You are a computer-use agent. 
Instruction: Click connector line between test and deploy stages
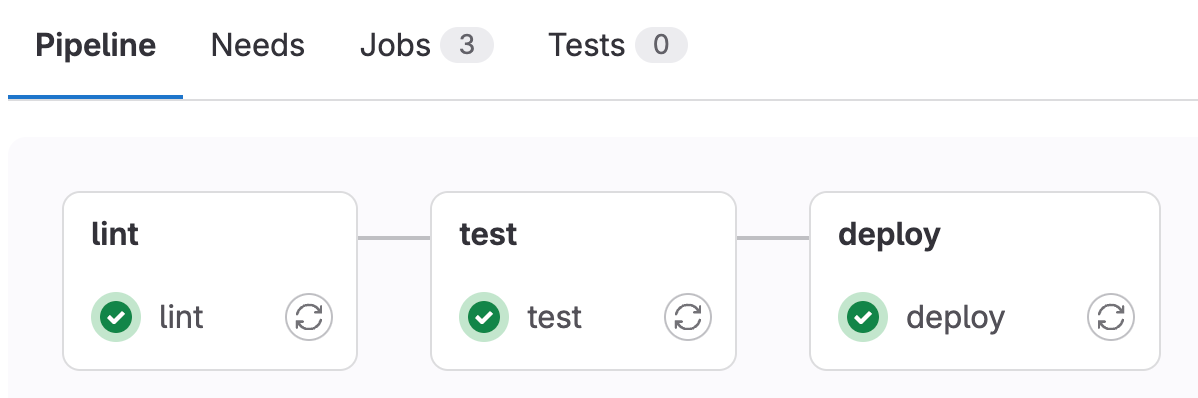pyautogui.click(x=772, y=238)
